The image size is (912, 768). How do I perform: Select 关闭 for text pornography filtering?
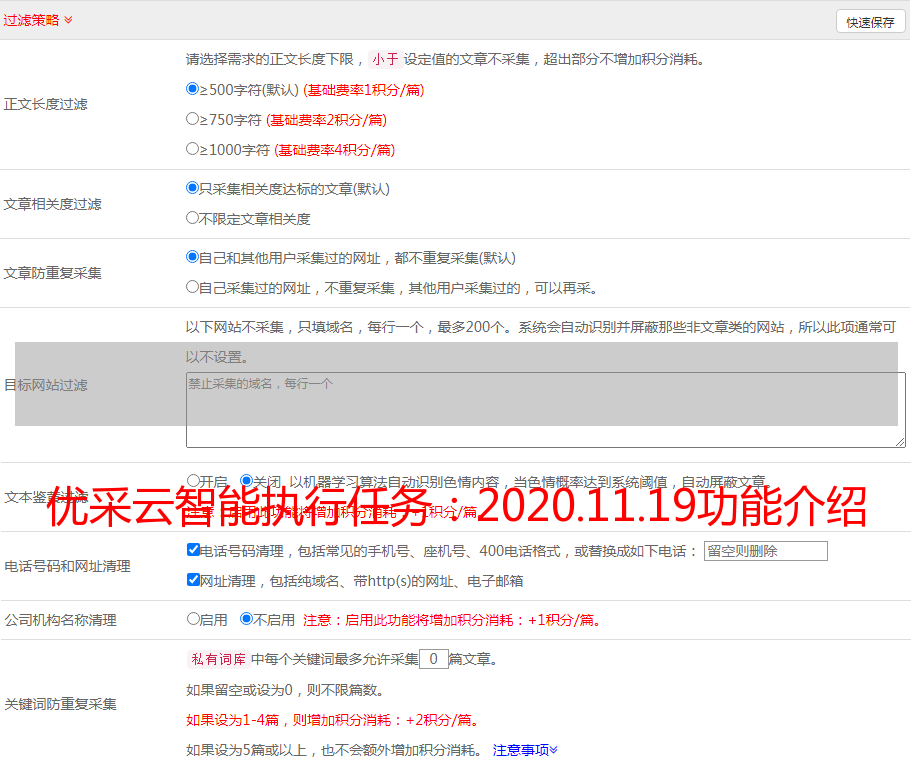[x=247, y=481]
